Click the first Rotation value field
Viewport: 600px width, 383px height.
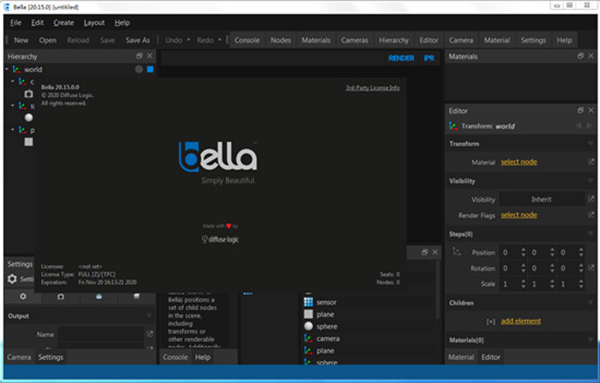pos(510,268)
